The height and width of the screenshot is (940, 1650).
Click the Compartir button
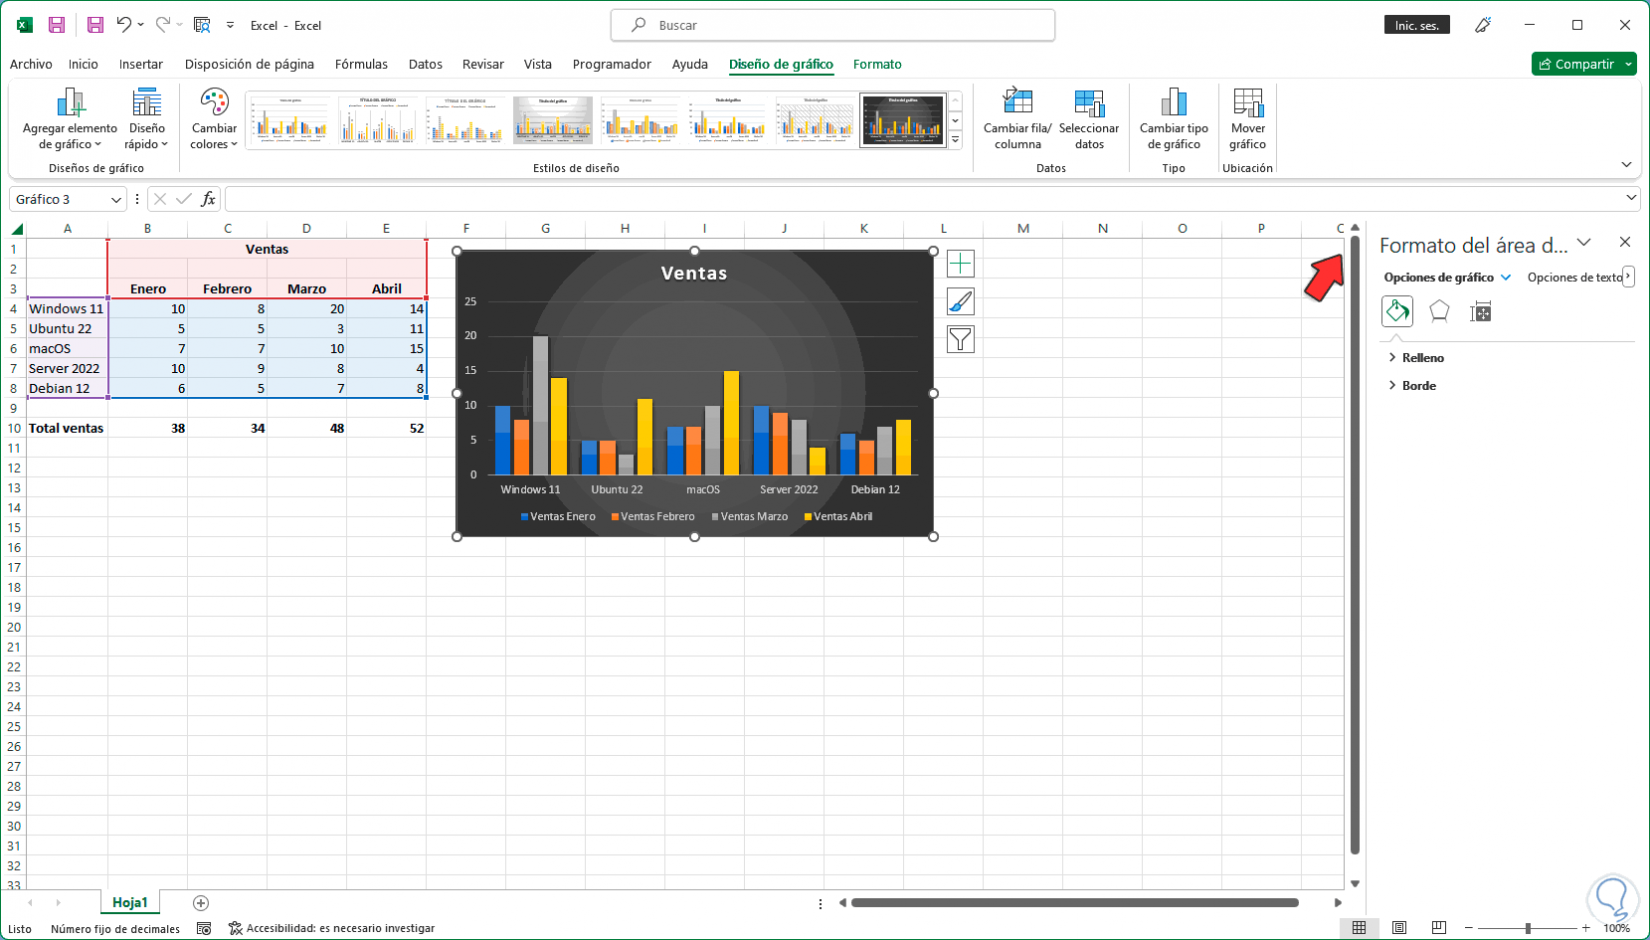click(1576, 64)
